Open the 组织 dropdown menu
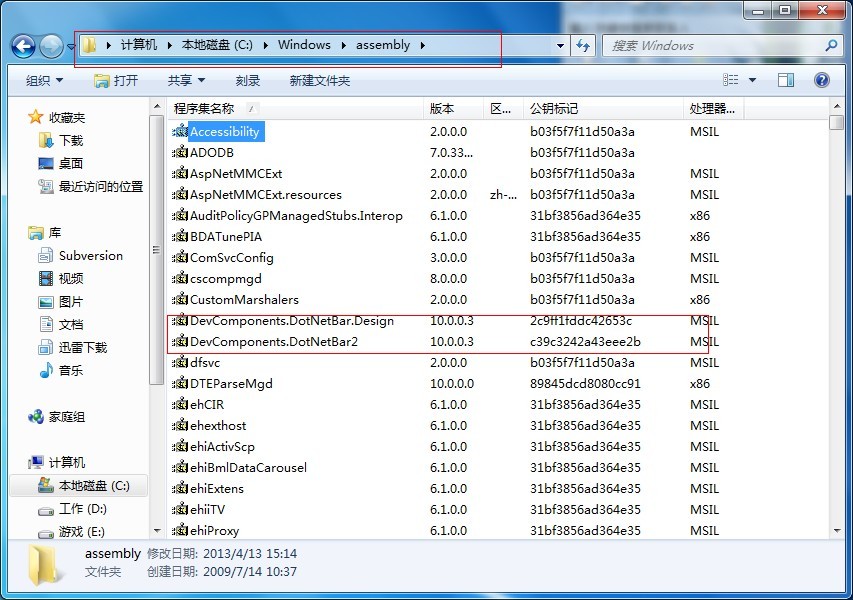Image resolution: width=853 pixels, height=600 pixels. tap(44, 81)
